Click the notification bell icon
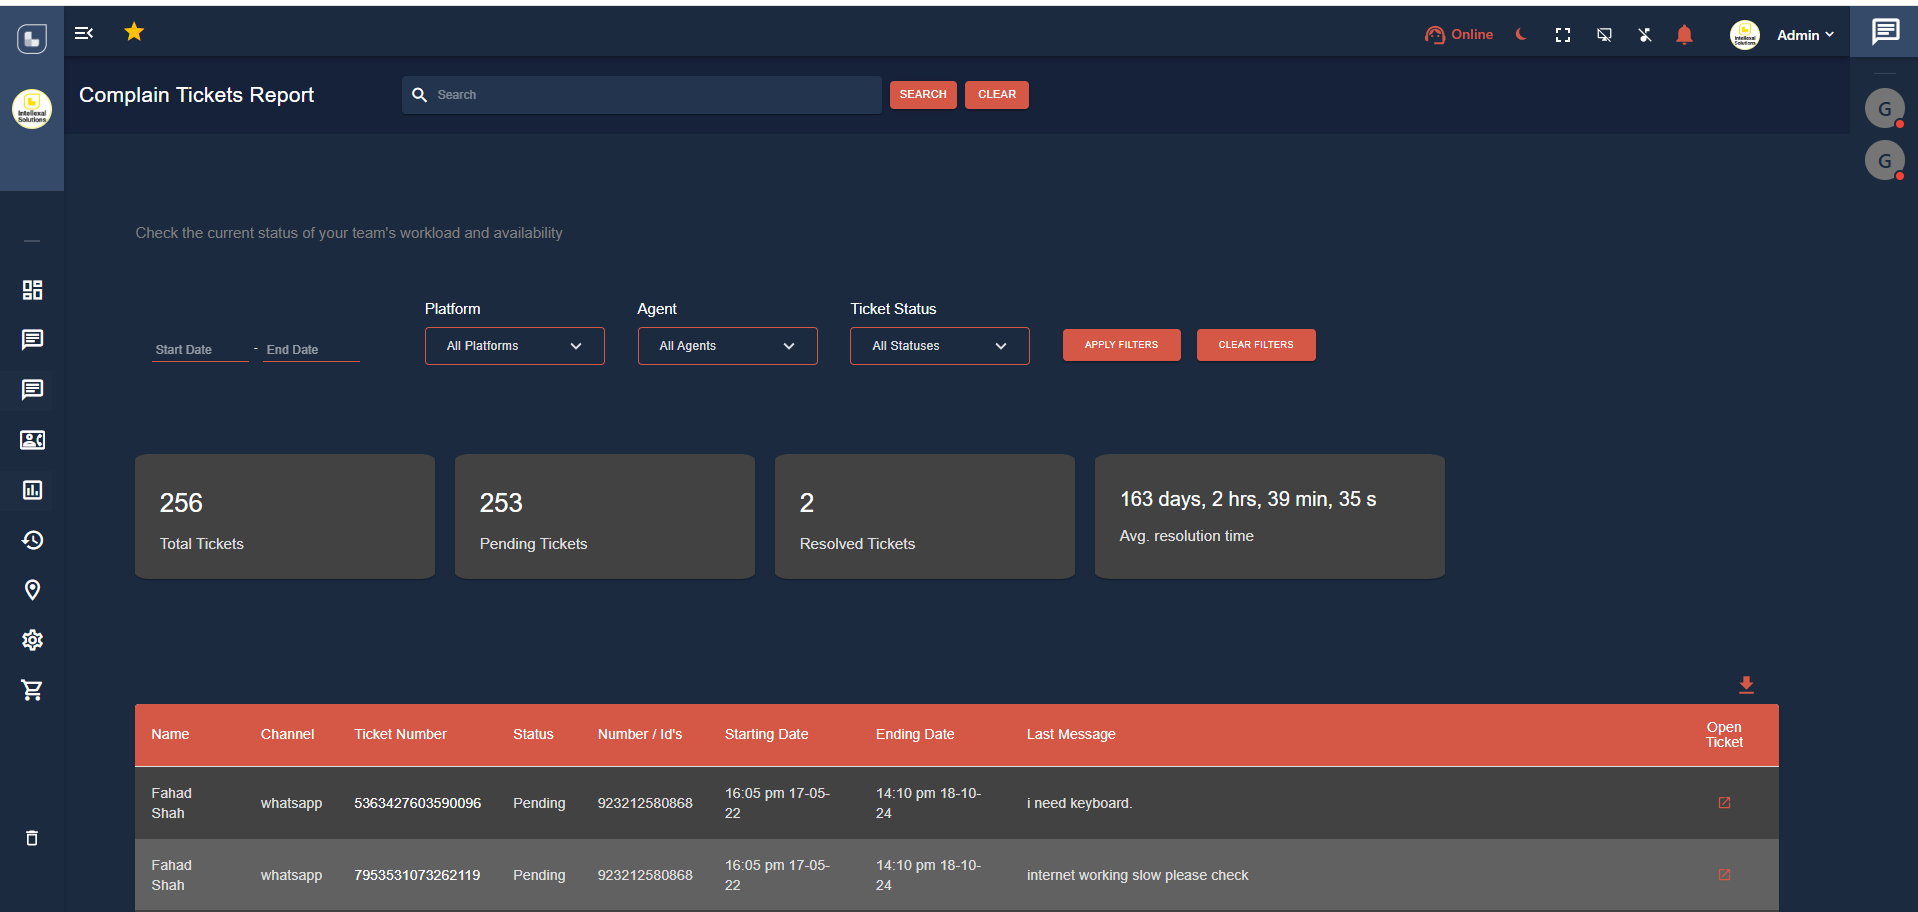Viewport: 1918px width, 912px height. (x=1684, y=35)
